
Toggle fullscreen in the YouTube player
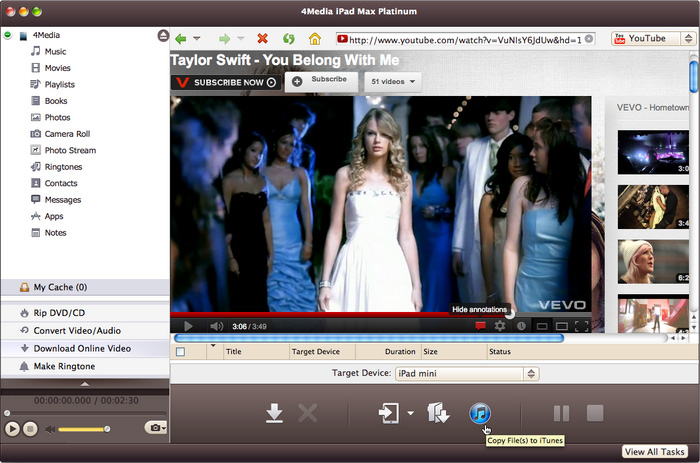[x=581, y=325]
